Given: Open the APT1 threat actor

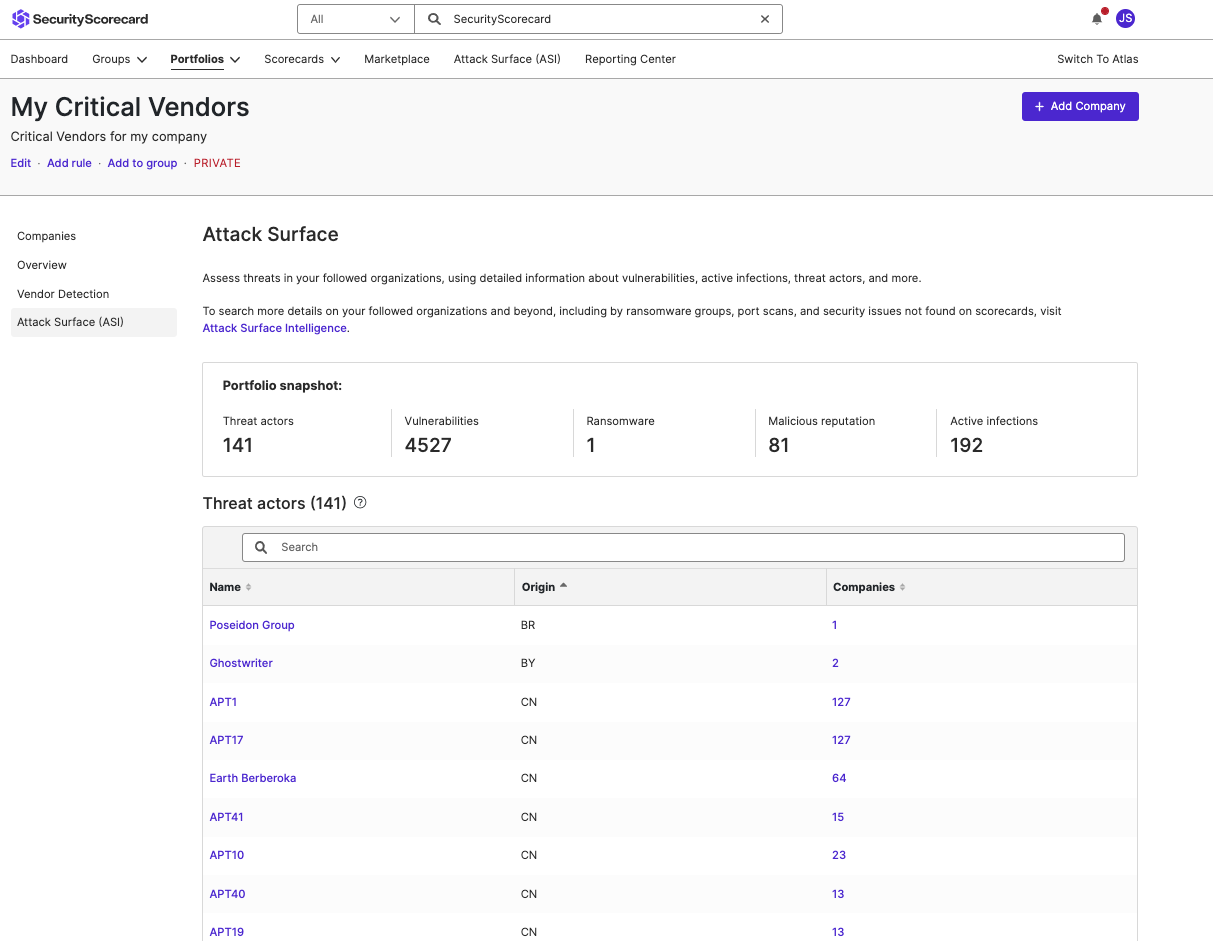Looking at the screenshot, I should coord(223,702).
